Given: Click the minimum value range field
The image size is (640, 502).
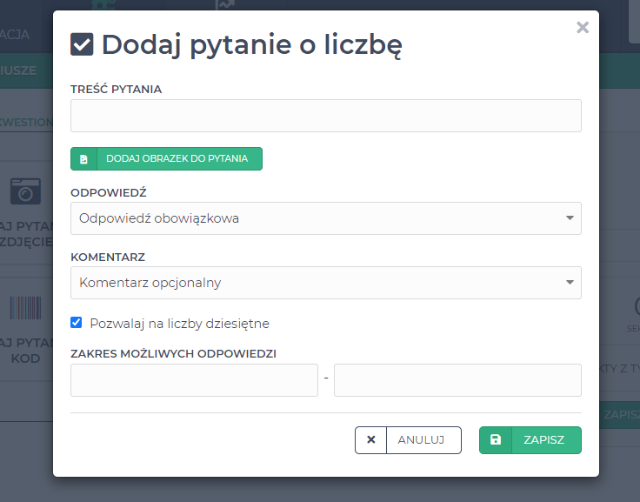Looking at the screenshot, I should click(194, 380).
